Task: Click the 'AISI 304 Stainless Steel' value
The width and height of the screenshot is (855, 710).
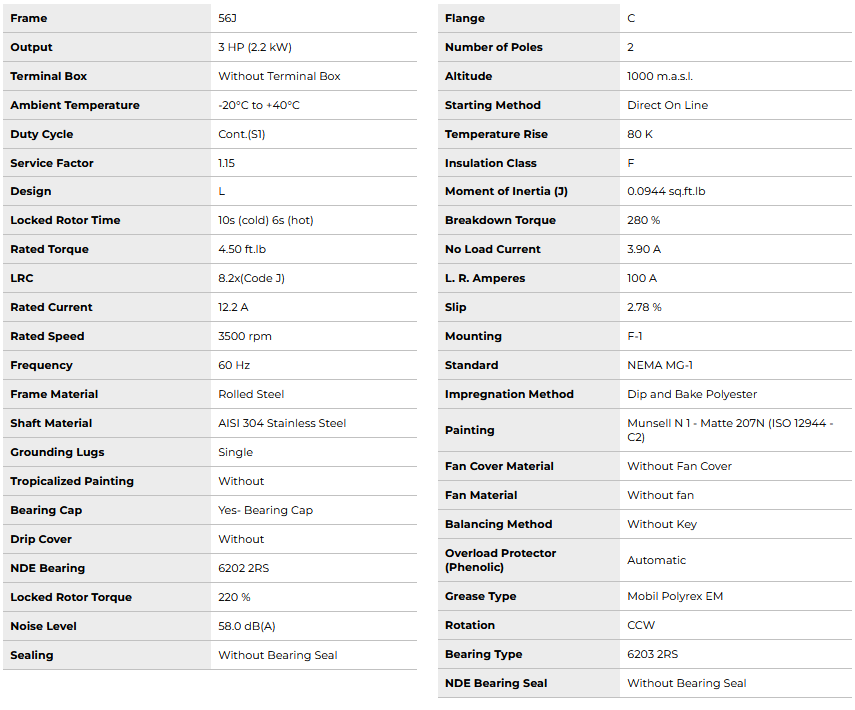Action: point(282,423)
